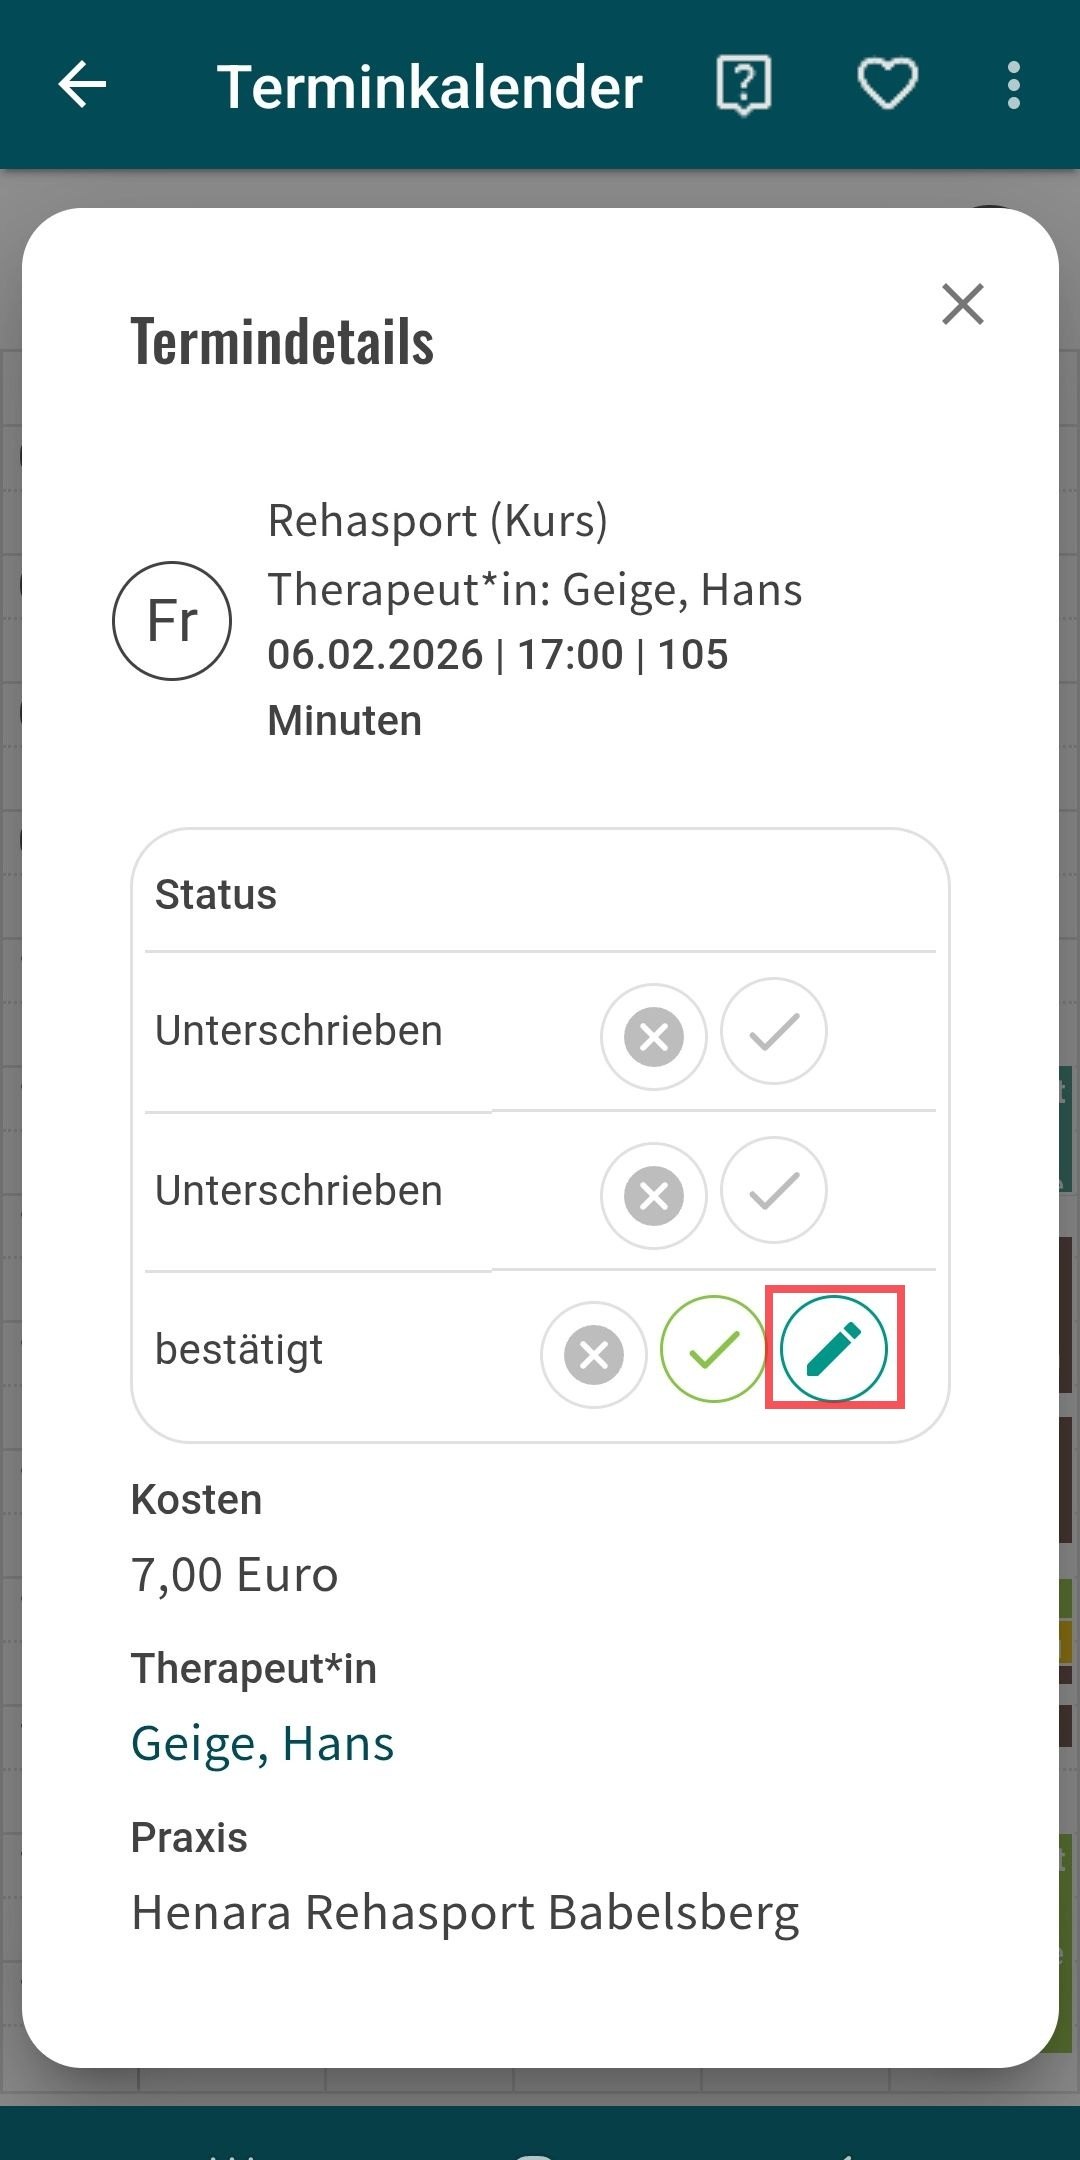
Task: Confirm the second Unterschrieben row checkmark
Action: [x=774, y=1190]
